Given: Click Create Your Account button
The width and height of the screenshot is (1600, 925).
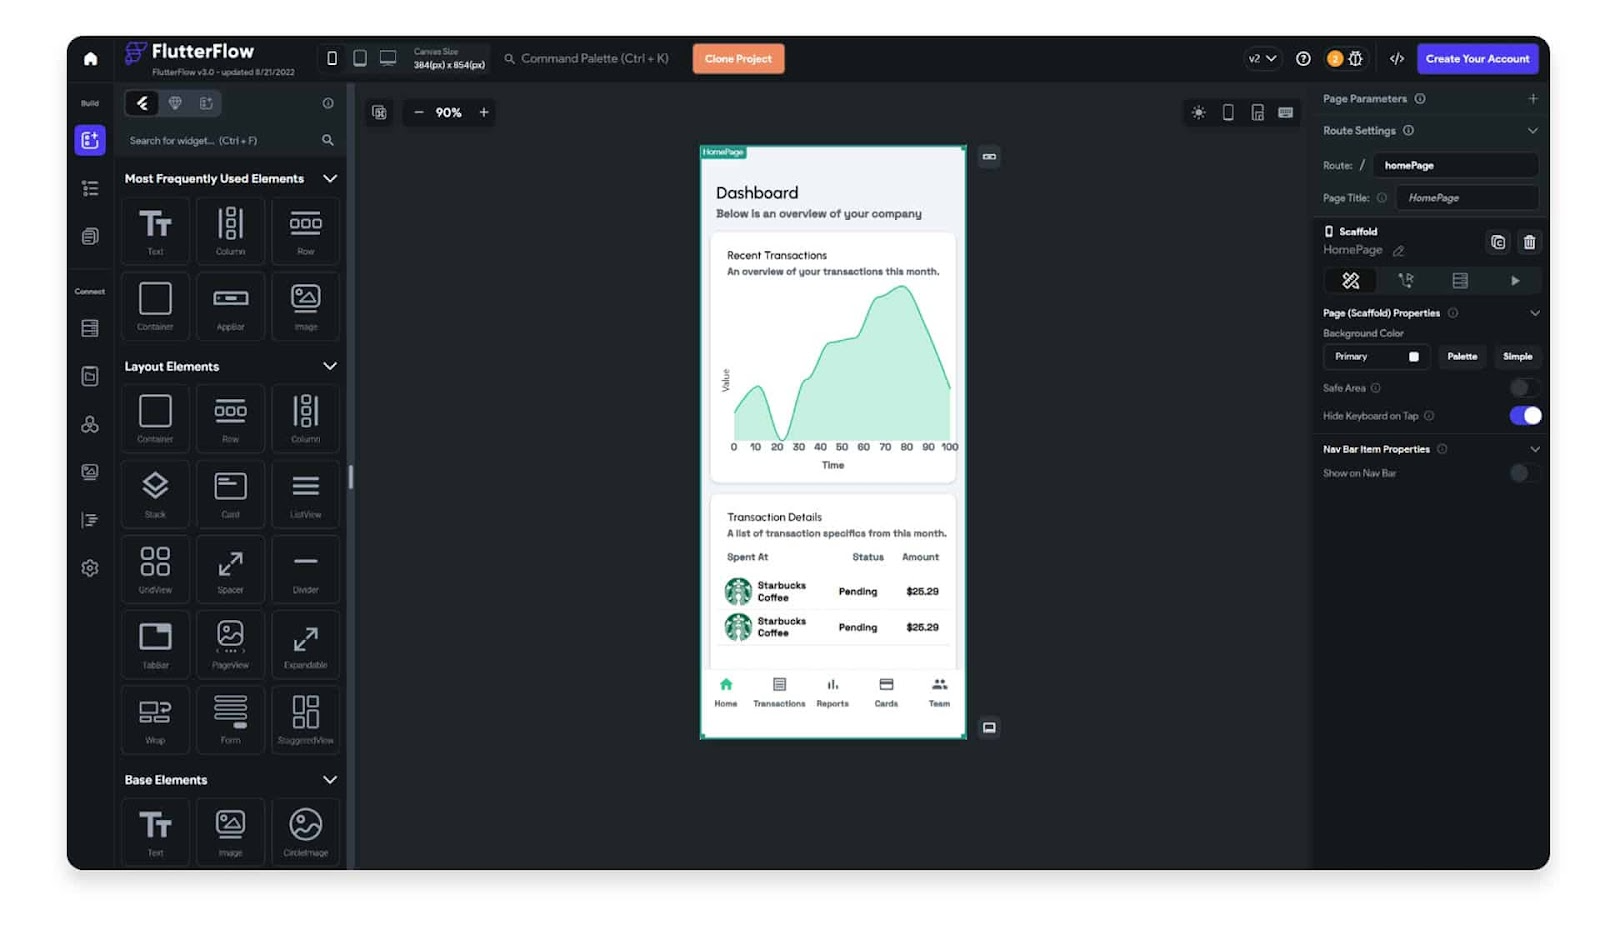Looking at the screenshot, I should [1477, 59].
